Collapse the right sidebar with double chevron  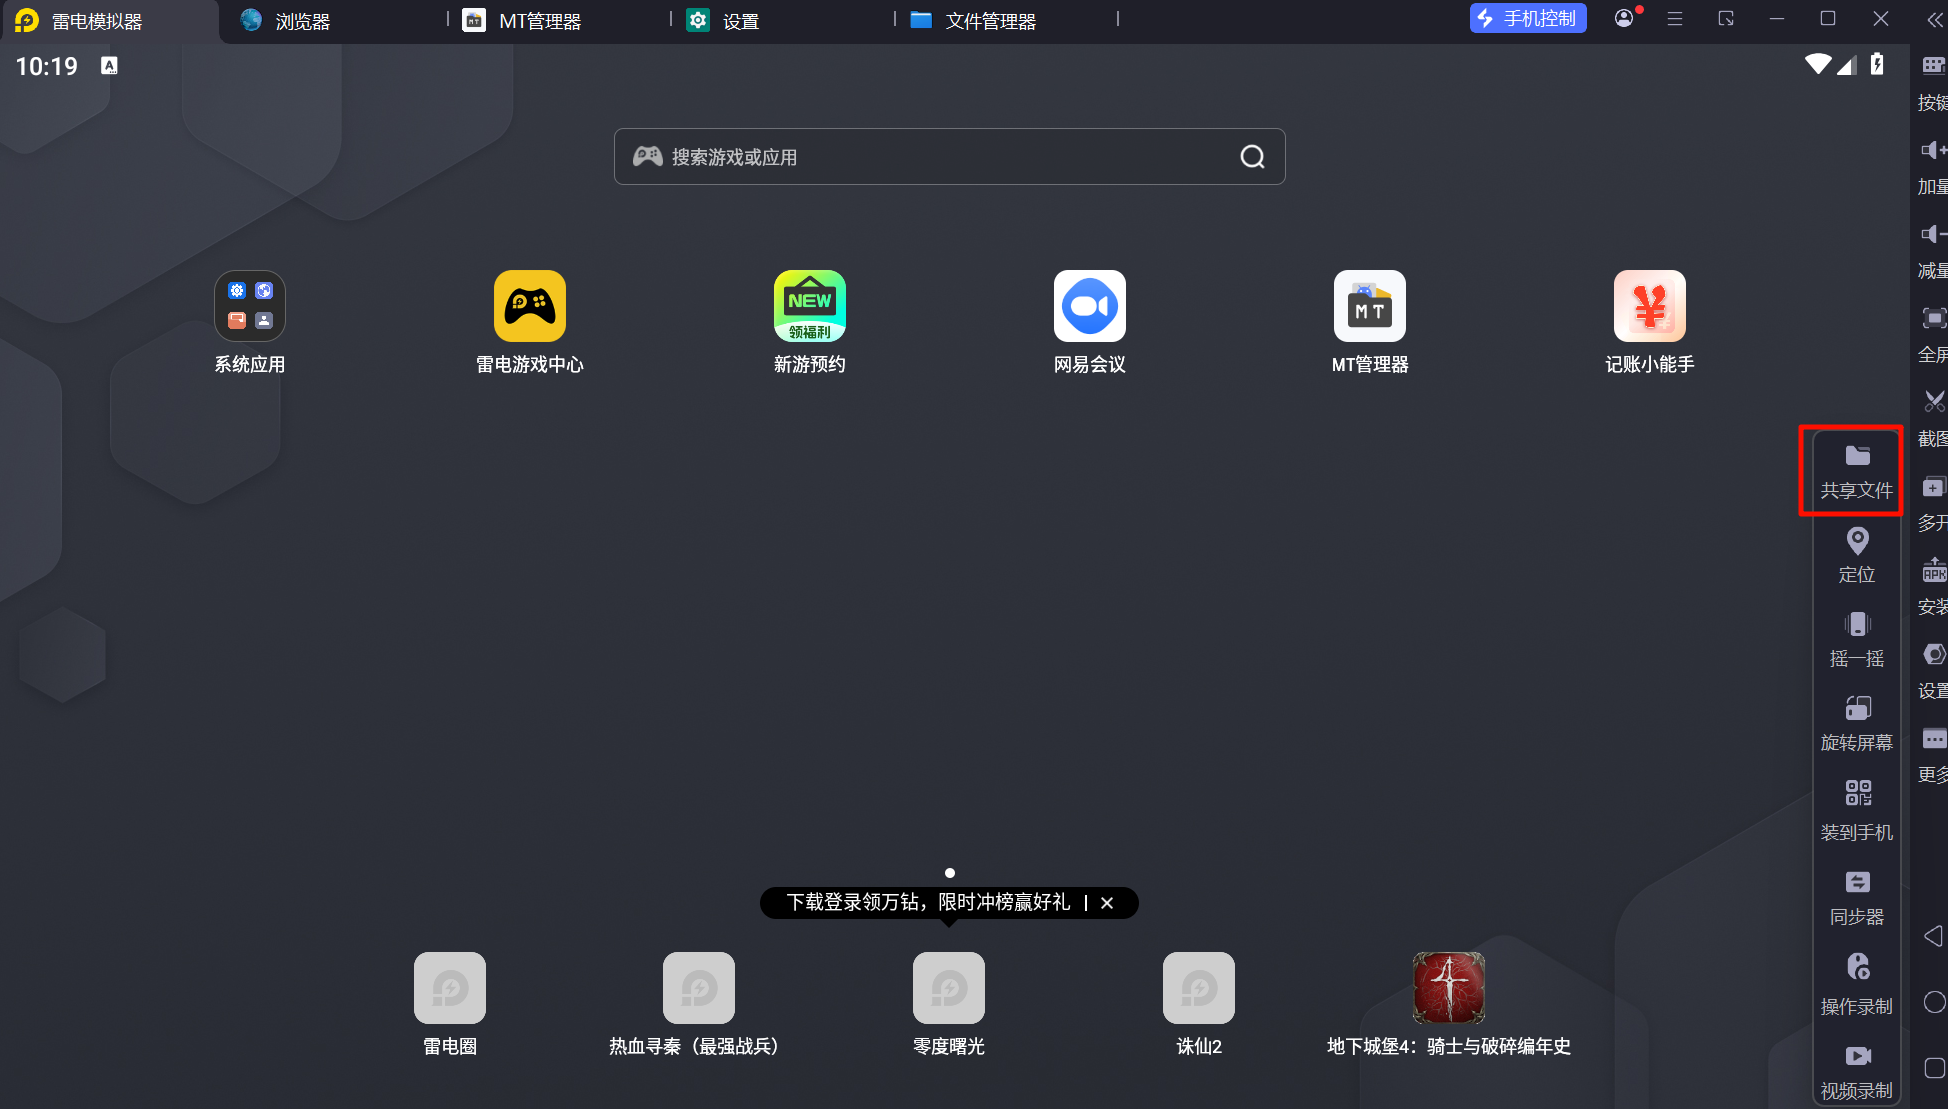(1934, 19)
